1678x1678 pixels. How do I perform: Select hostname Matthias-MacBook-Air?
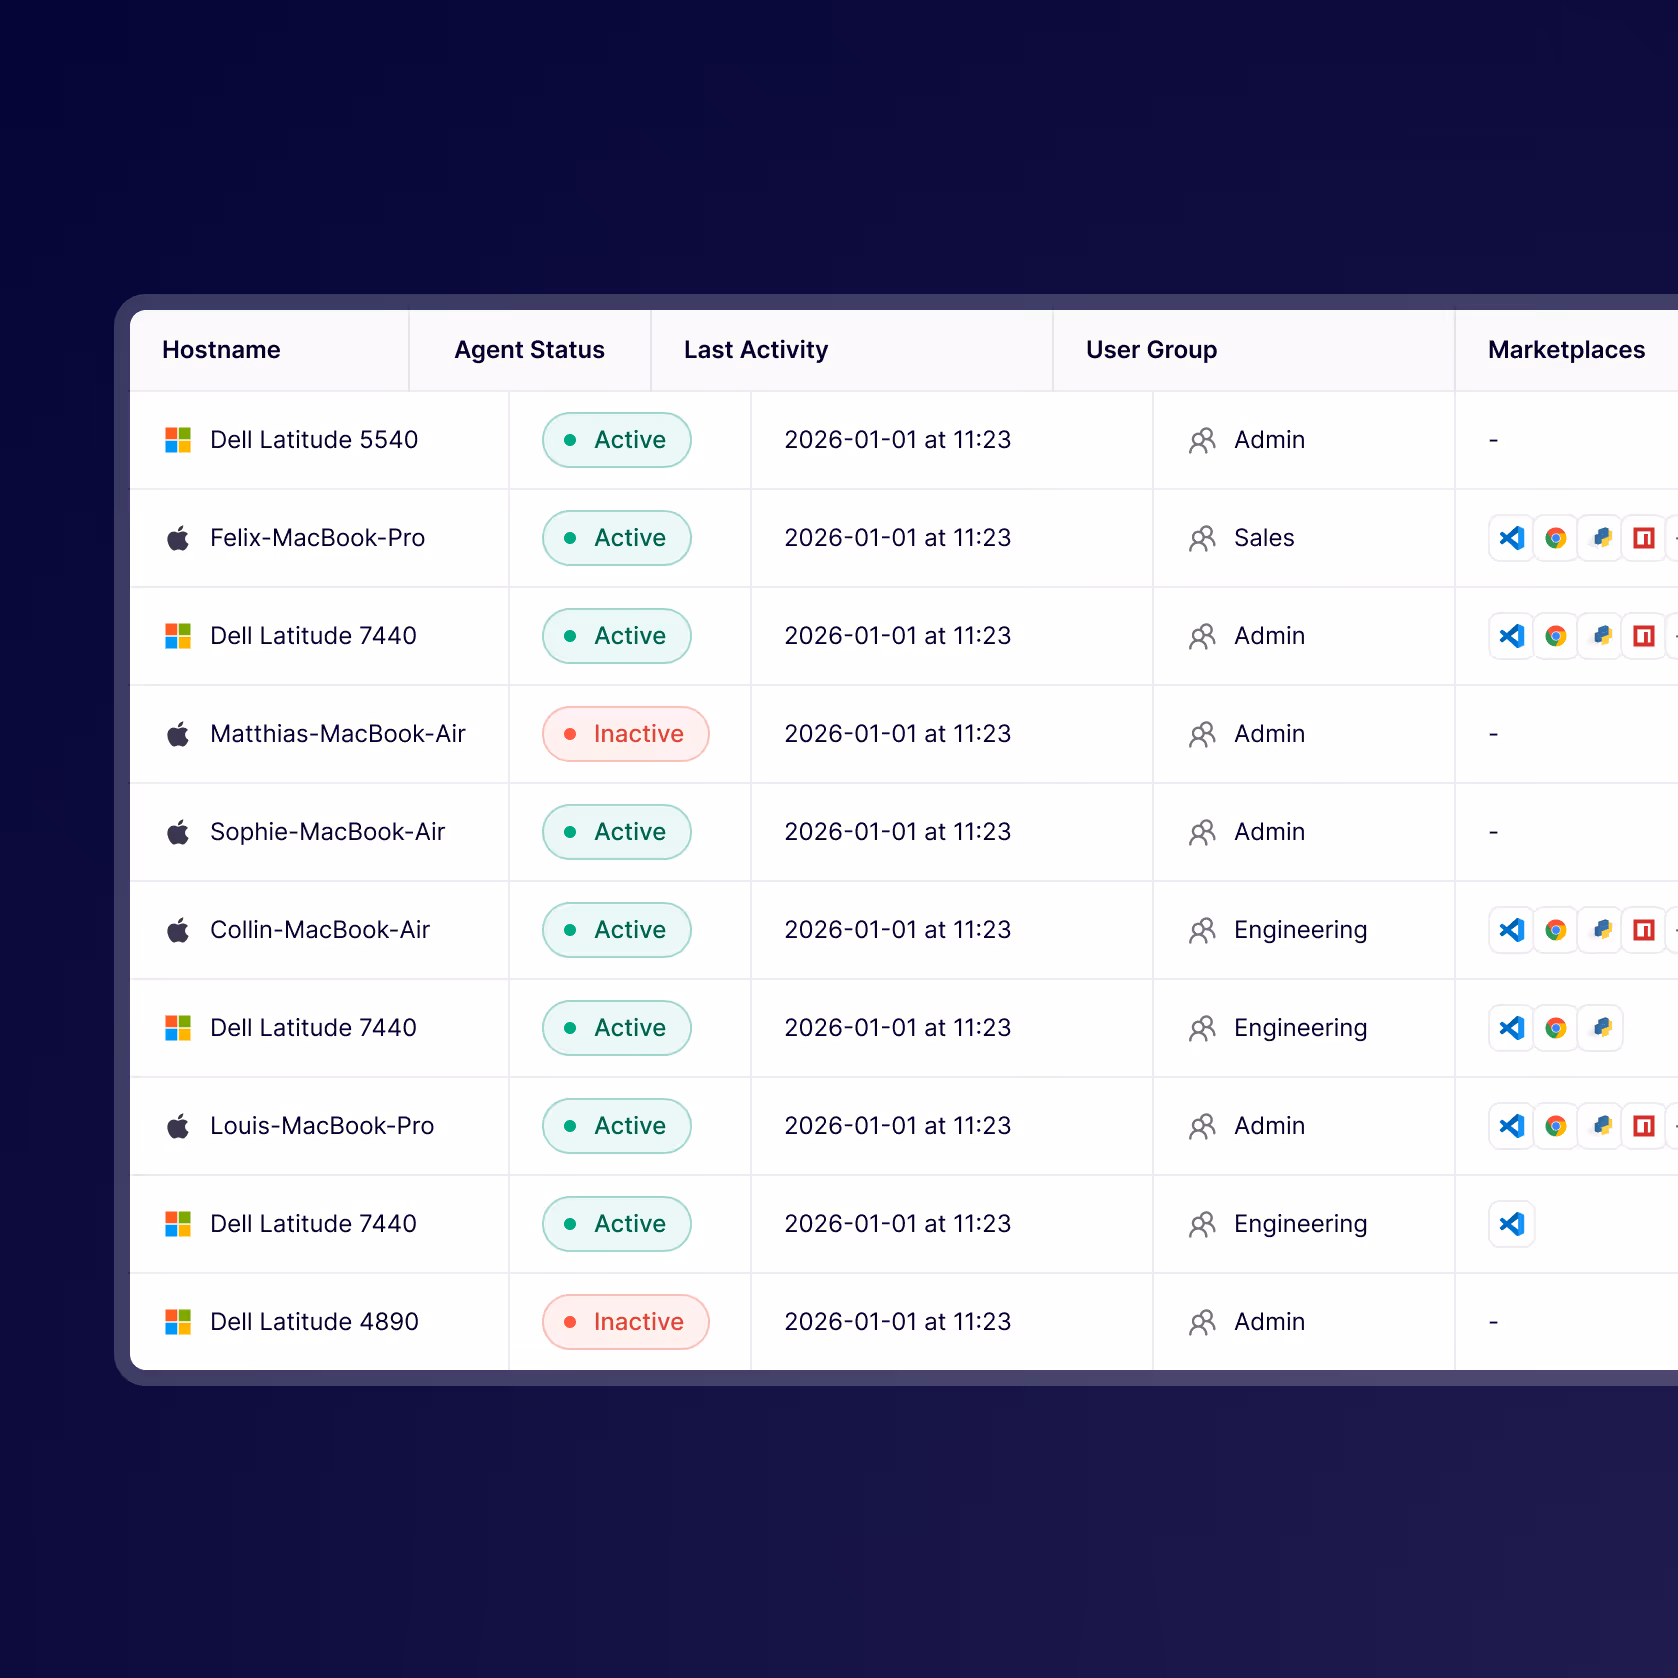click(338, 734)
